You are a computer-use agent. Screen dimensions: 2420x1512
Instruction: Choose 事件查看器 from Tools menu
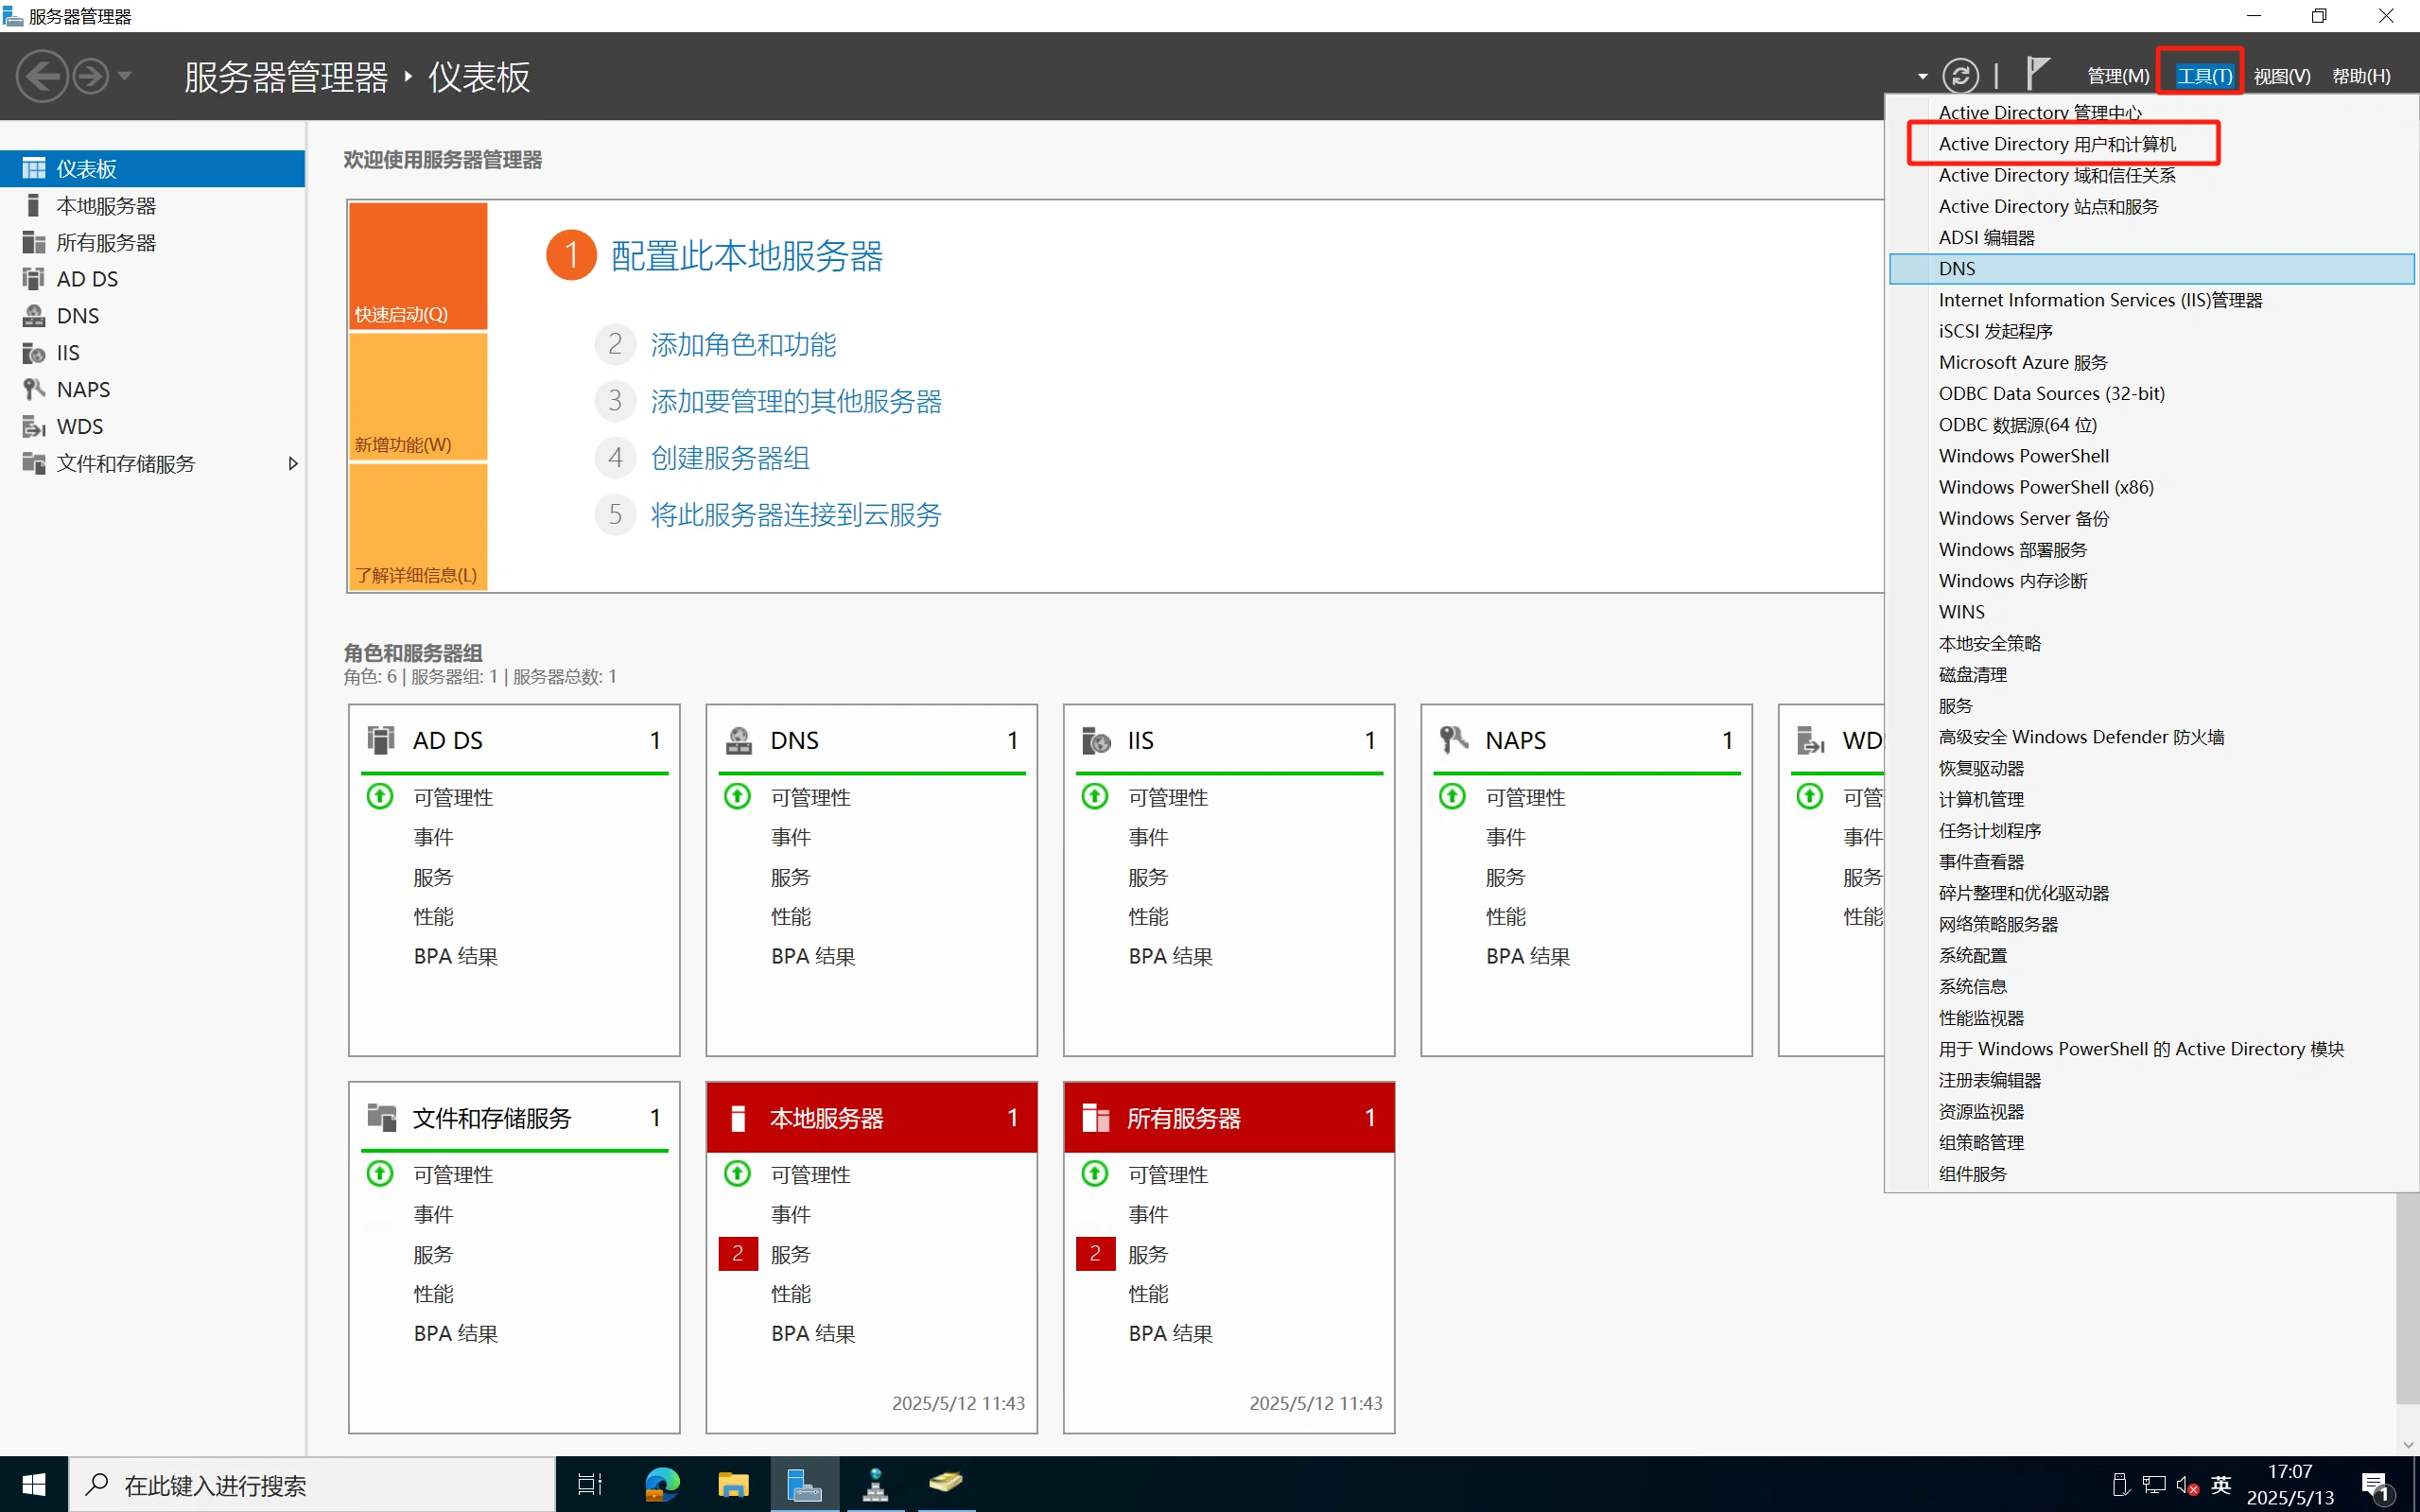point(2151,861)
